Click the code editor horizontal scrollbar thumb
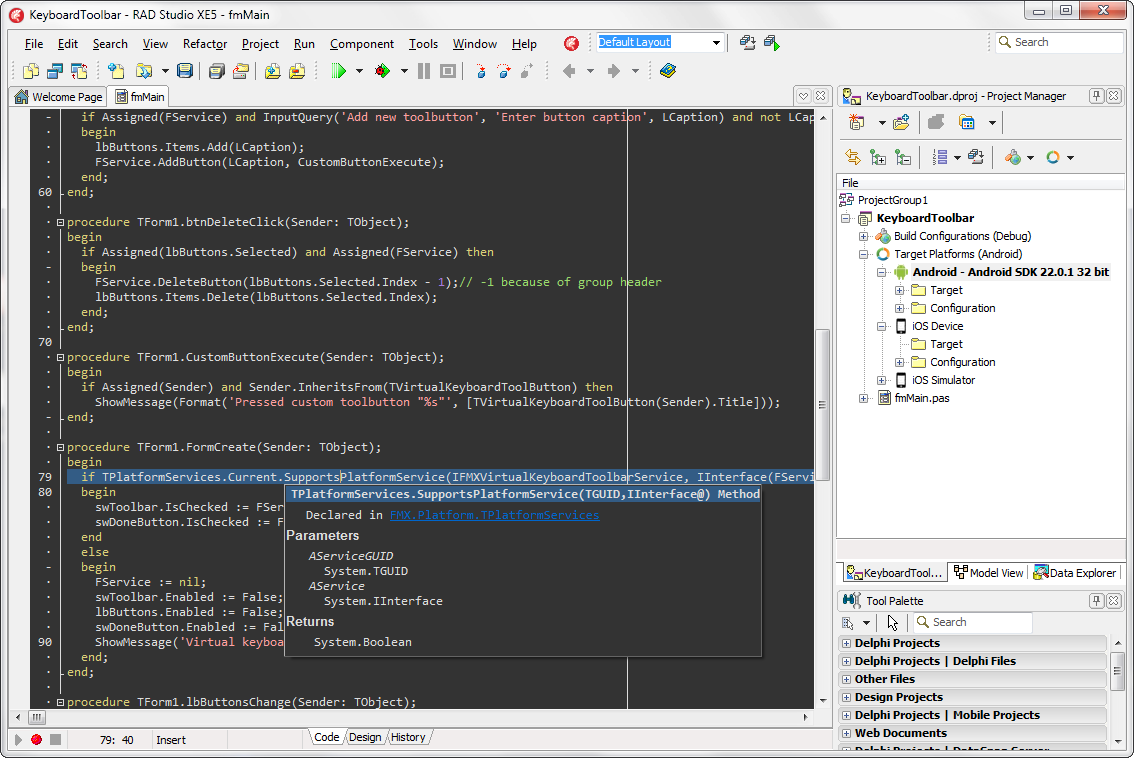Viewport: 1134px width, 758px height. [37, 717]
